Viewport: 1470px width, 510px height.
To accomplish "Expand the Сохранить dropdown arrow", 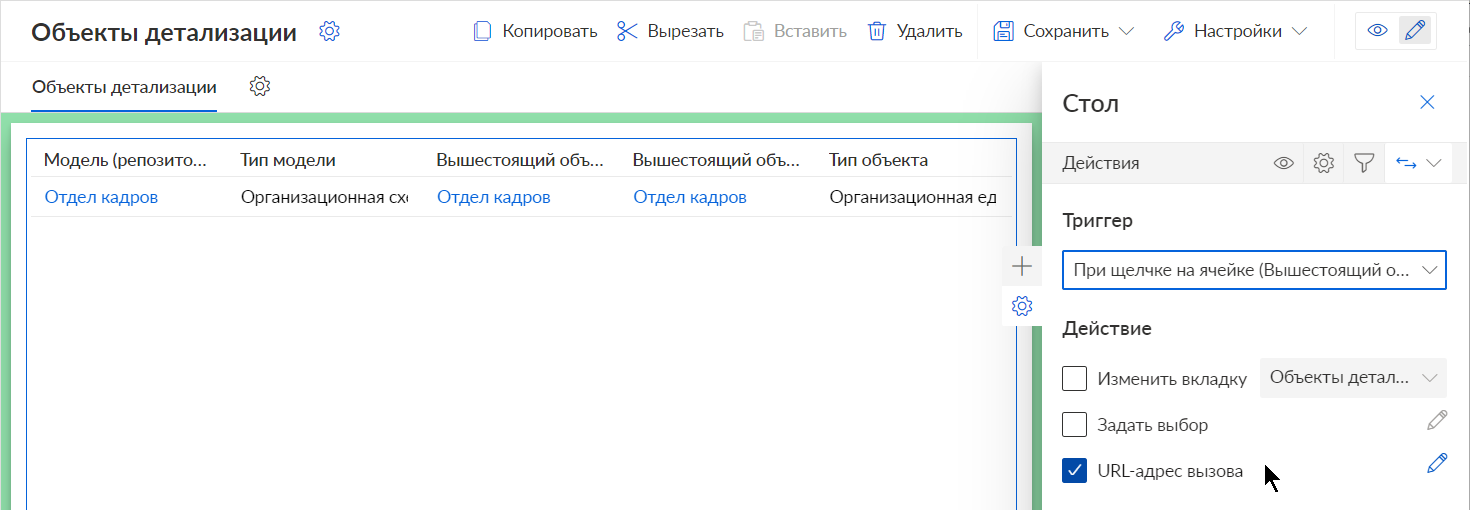I will [1126, 31].
